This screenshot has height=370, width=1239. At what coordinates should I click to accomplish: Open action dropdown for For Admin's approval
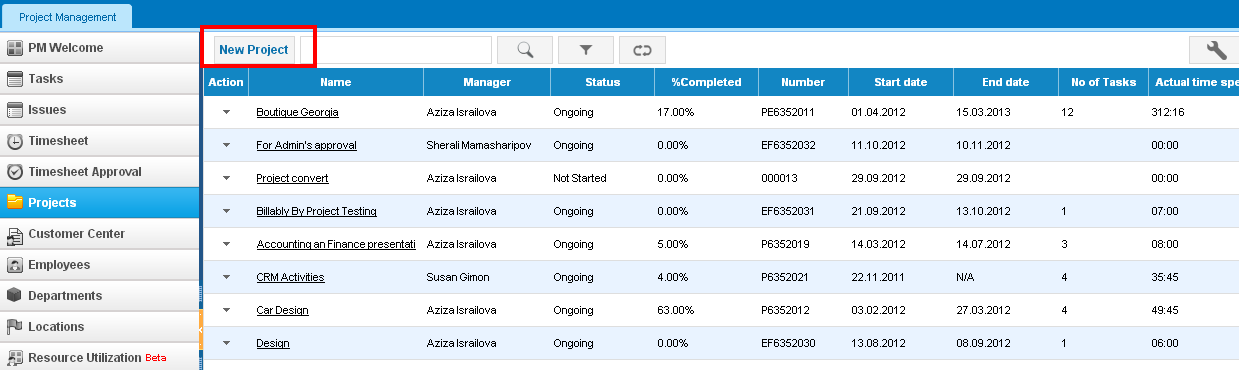pyautogui.click(x=226, y=145)
